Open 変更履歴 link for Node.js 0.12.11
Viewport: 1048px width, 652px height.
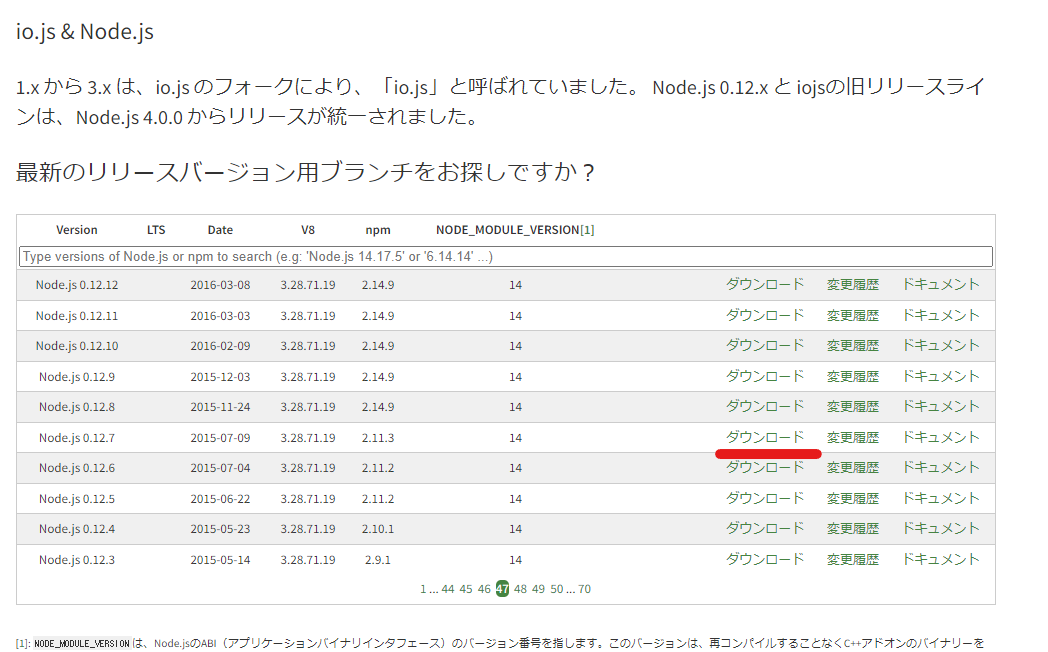852,315
